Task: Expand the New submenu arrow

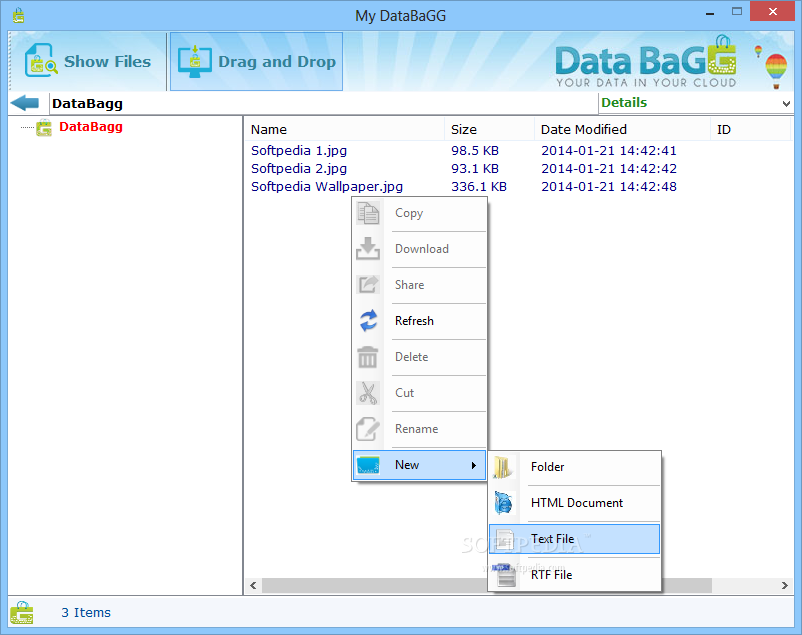Action: [474, 465]
